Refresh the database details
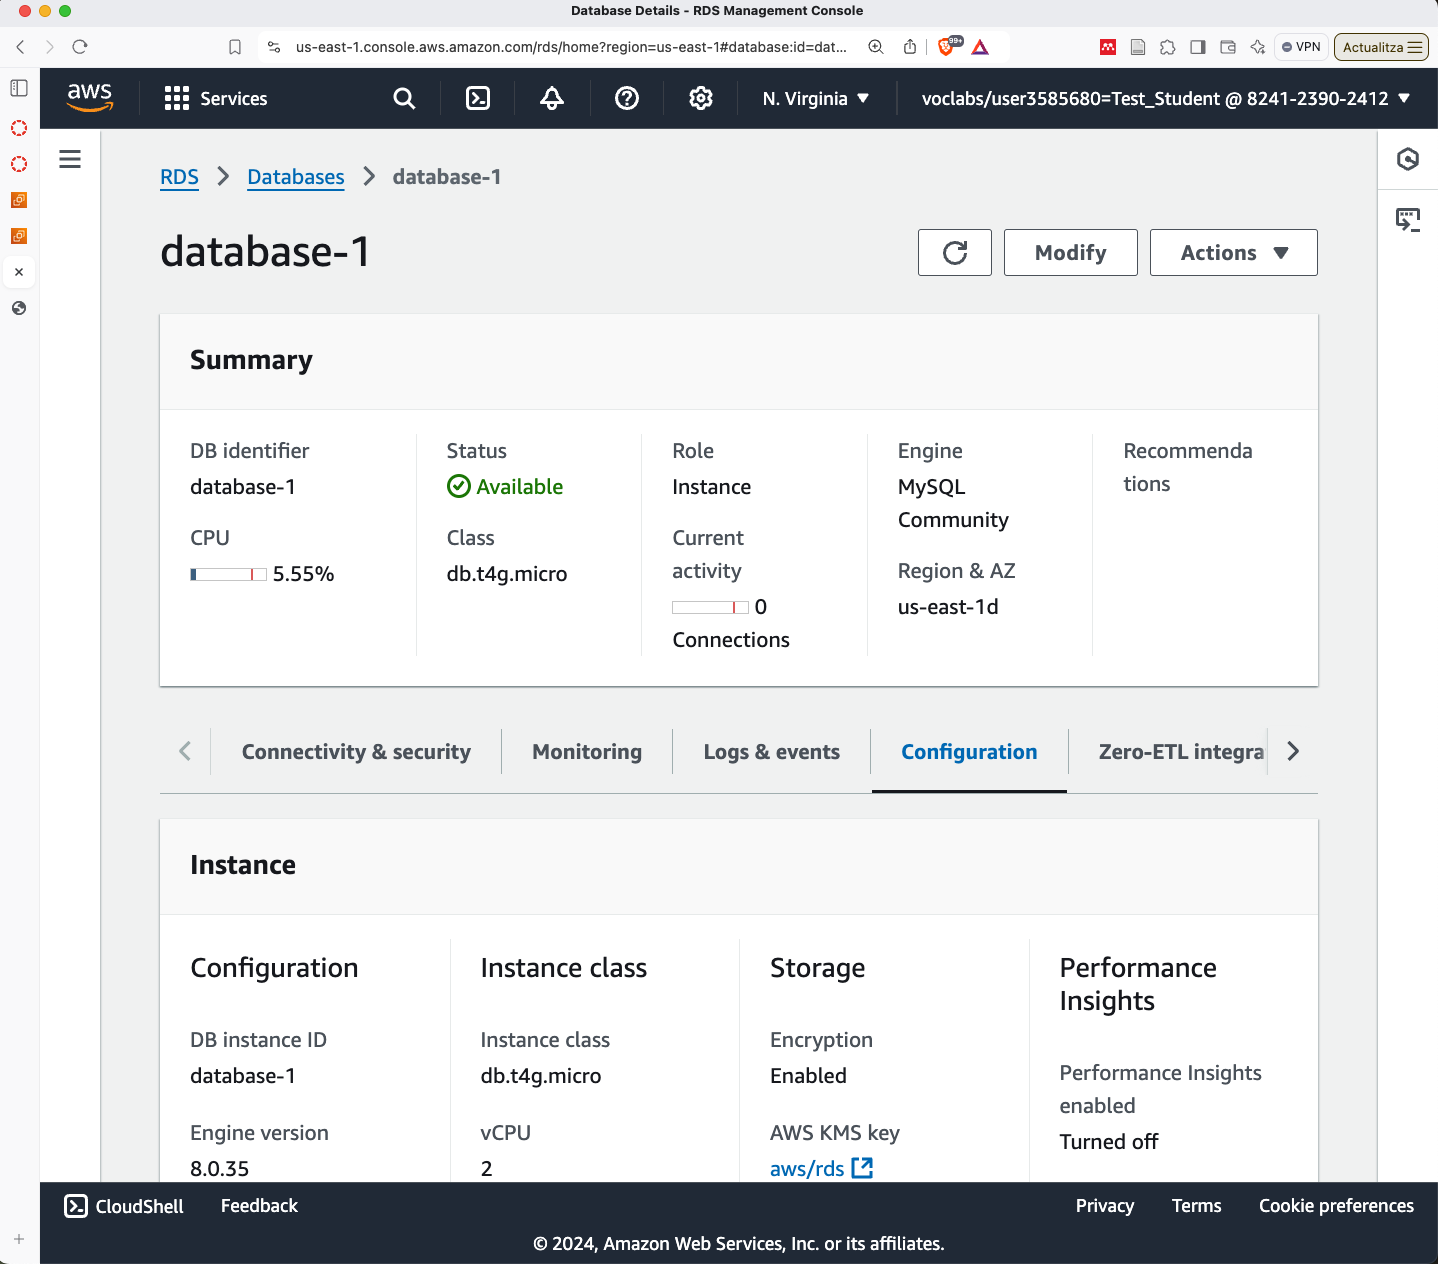This screenshot has height=1264, width=1438. 955,252
